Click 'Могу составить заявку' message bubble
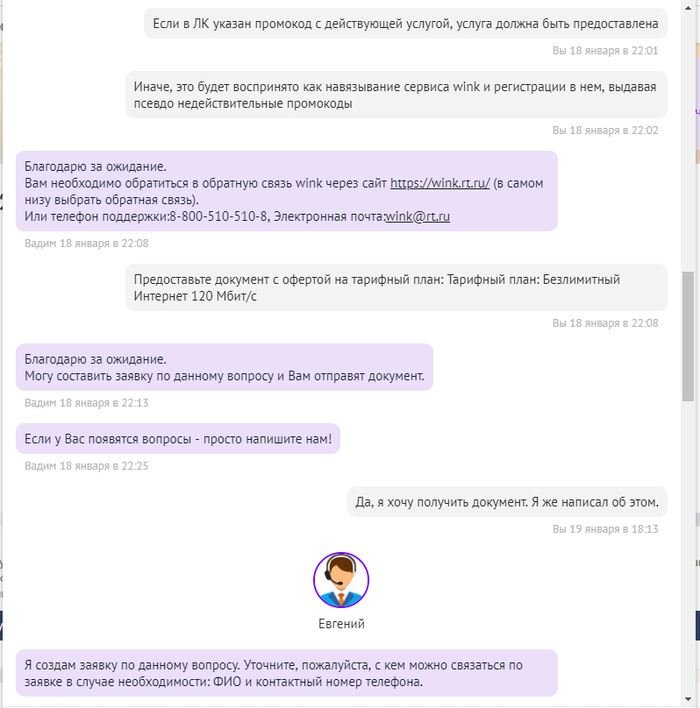The height and width of the screenshot is (708, 700). point(224,368)
